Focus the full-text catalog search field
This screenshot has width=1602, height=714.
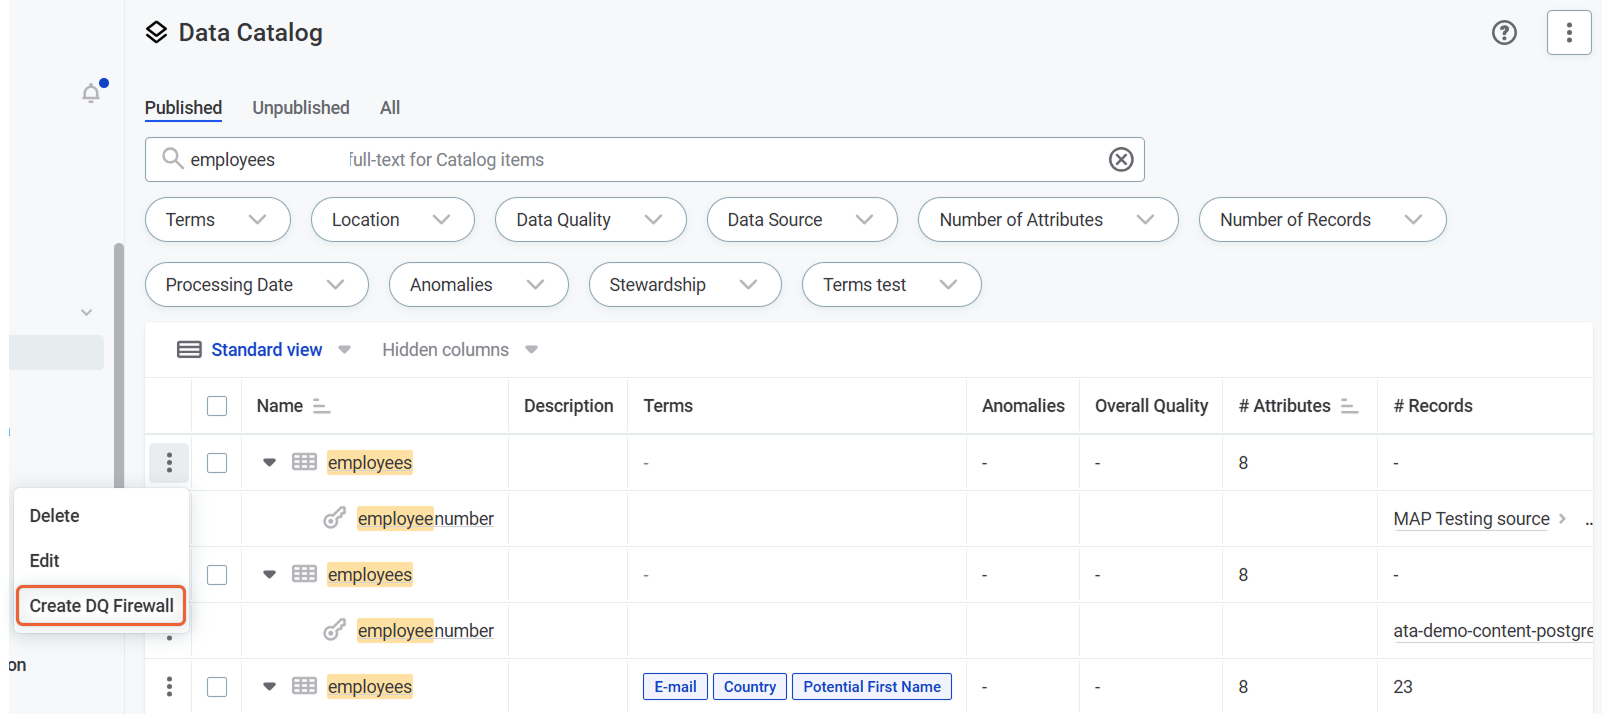coord(645,160)
